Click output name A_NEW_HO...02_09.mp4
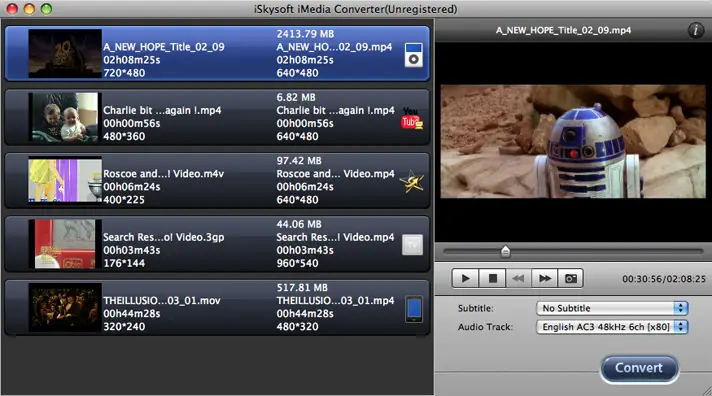 (x=334, y=47)
